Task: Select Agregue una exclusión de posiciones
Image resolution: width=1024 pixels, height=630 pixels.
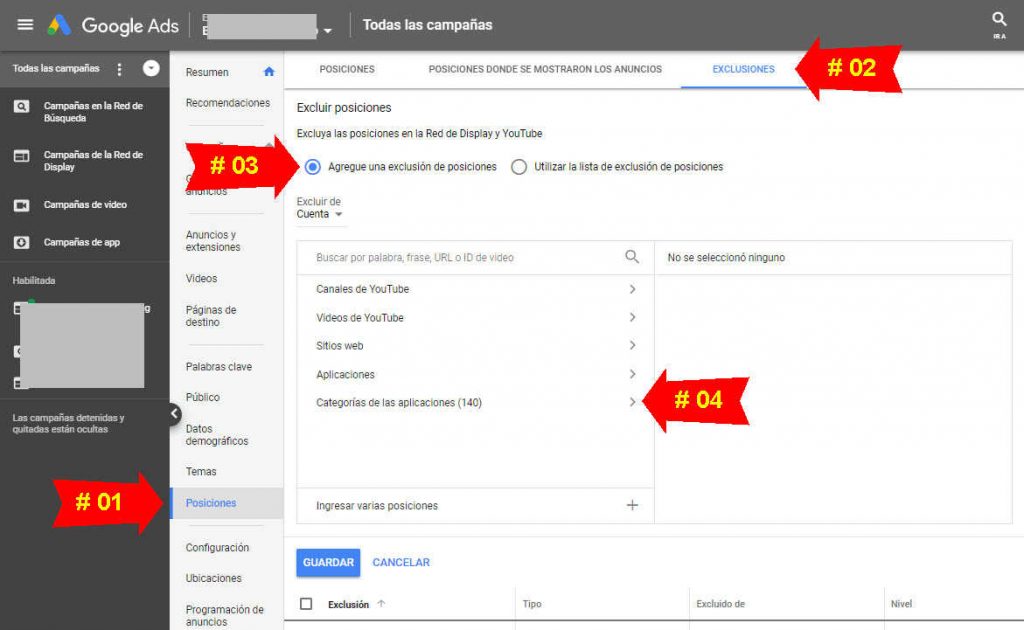Action: point(310,167)
